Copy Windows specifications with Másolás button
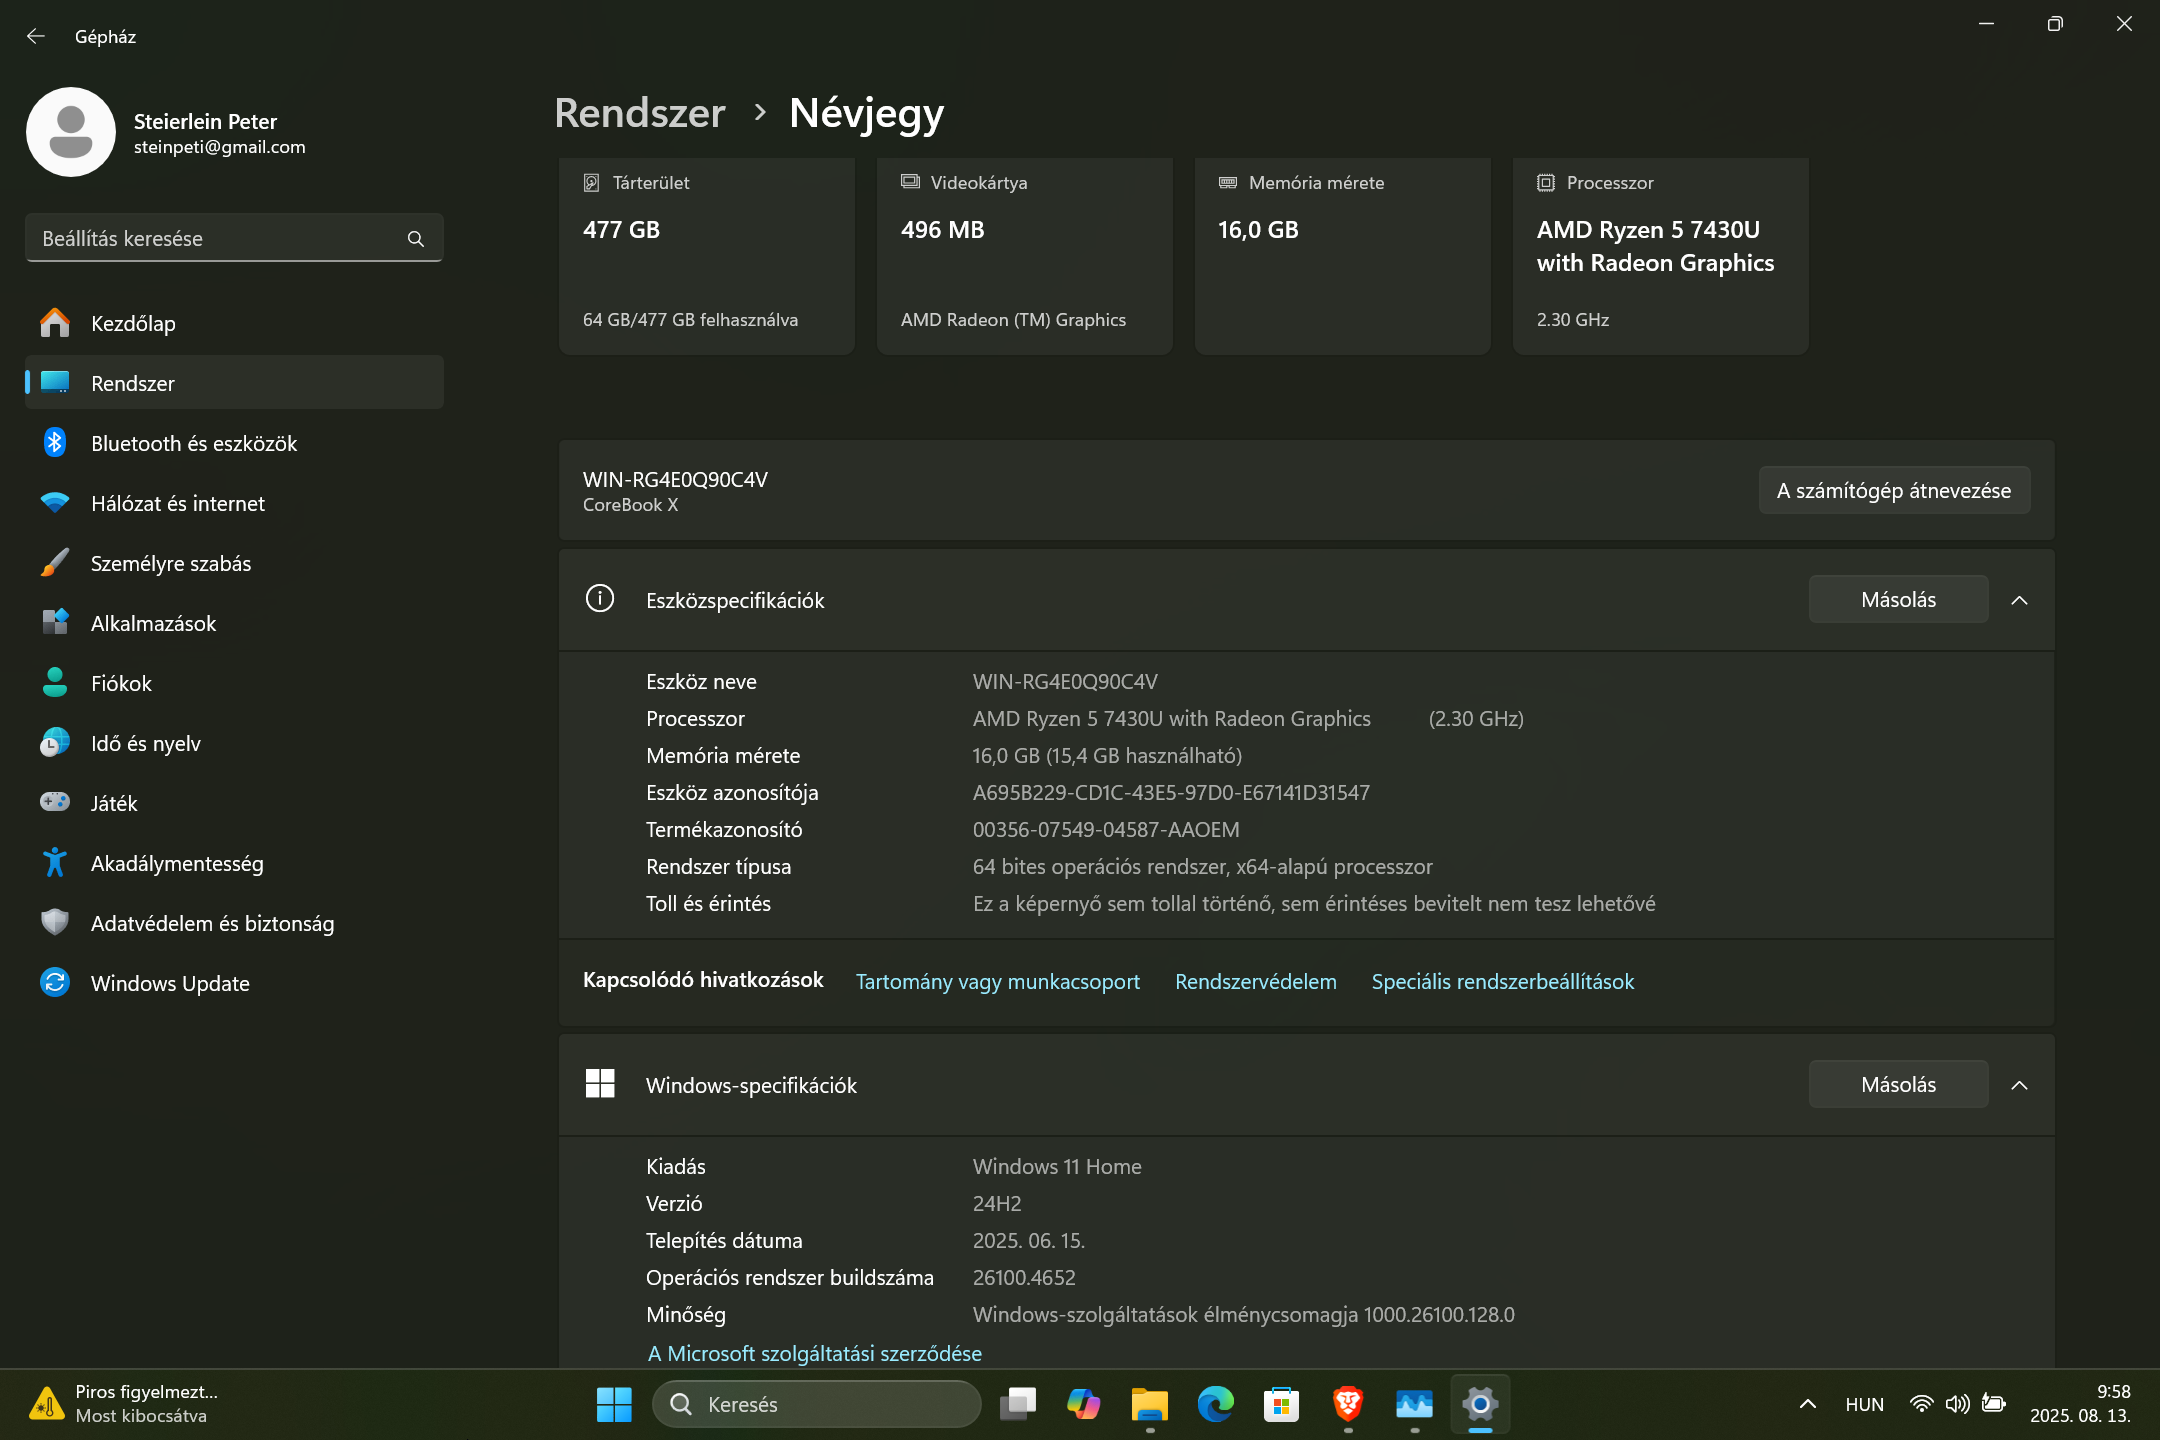The image size is (2160, 1440). point(1898,1084)
